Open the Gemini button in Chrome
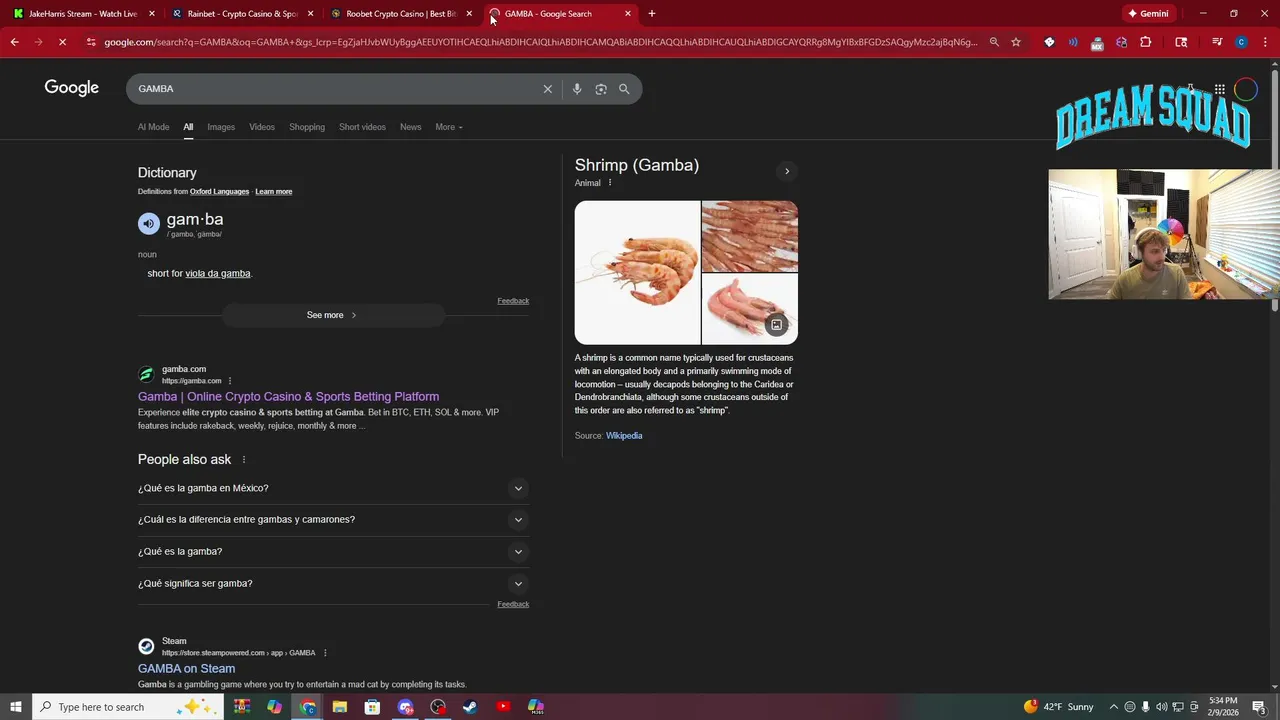Screen dimensions: 1280x720 click(x=1148, y=14)
